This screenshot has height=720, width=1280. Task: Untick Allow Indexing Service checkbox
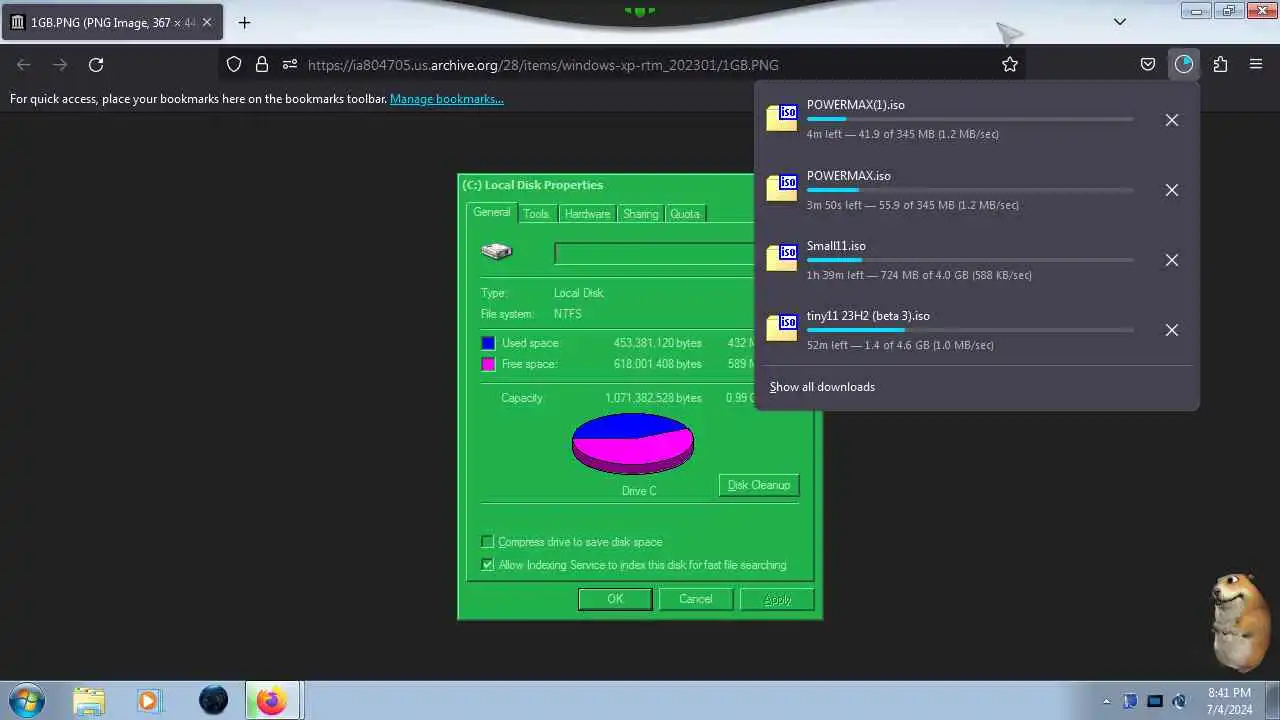point(488,565)
